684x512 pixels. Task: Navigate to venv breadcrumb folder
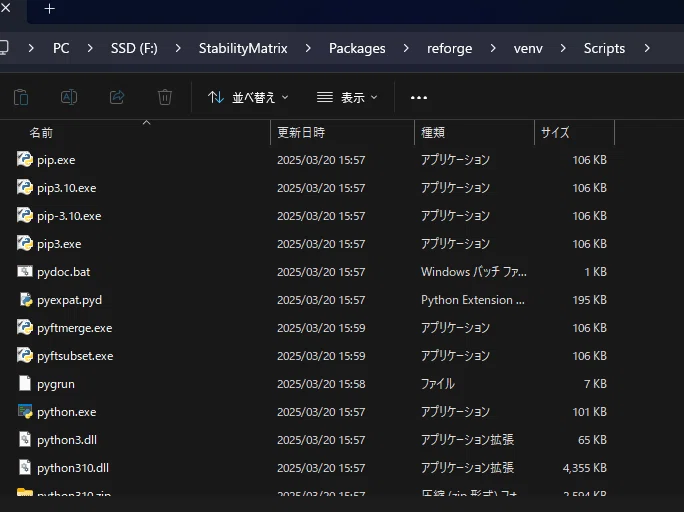coord(528,48)
